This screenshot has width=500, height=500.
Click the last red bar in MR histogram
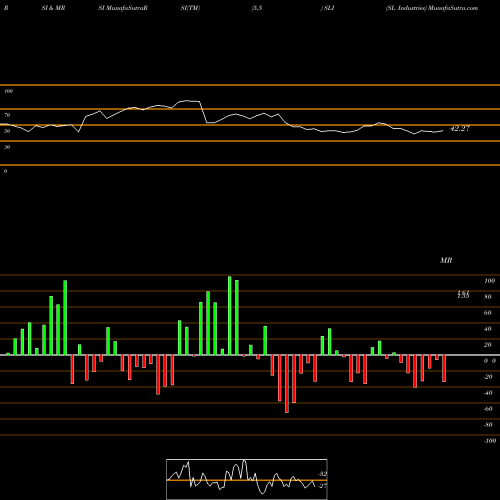tap(444, 368)
